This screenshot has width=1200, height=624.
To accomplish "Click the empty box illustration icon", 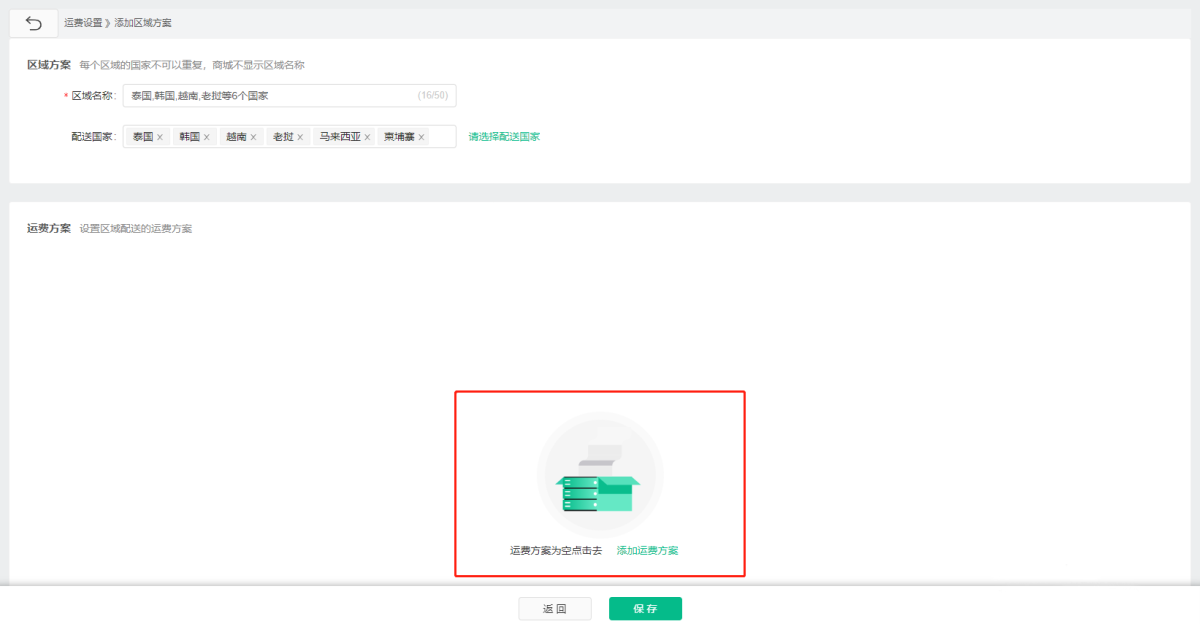I will (x=599, y=477).
